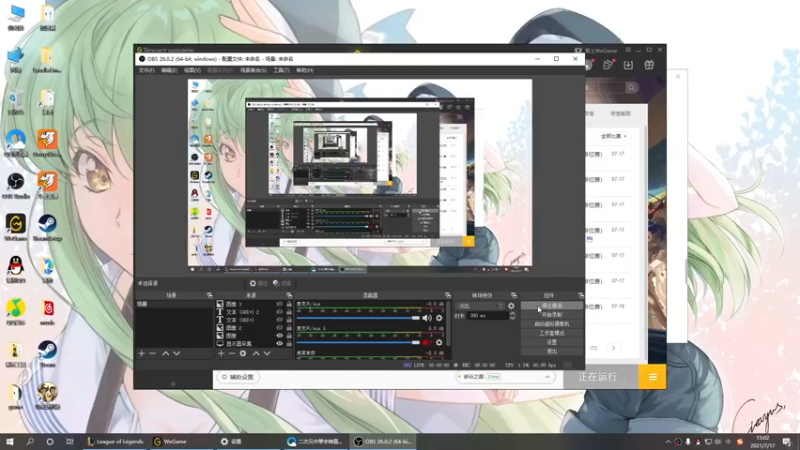Screen dimensions: 800x450
Task: Adjust 麦克风/Aux 3 volume slider
Action: (358, 342)
